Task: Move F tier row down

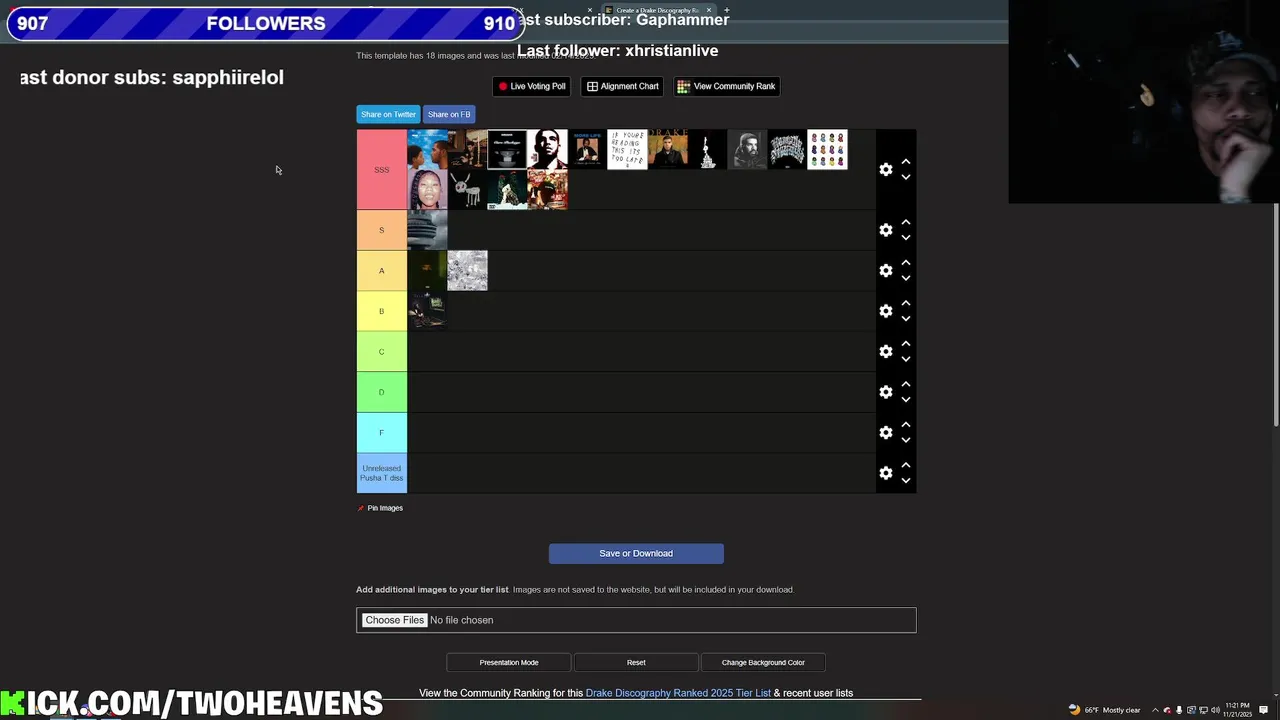Action: (905, 439)
